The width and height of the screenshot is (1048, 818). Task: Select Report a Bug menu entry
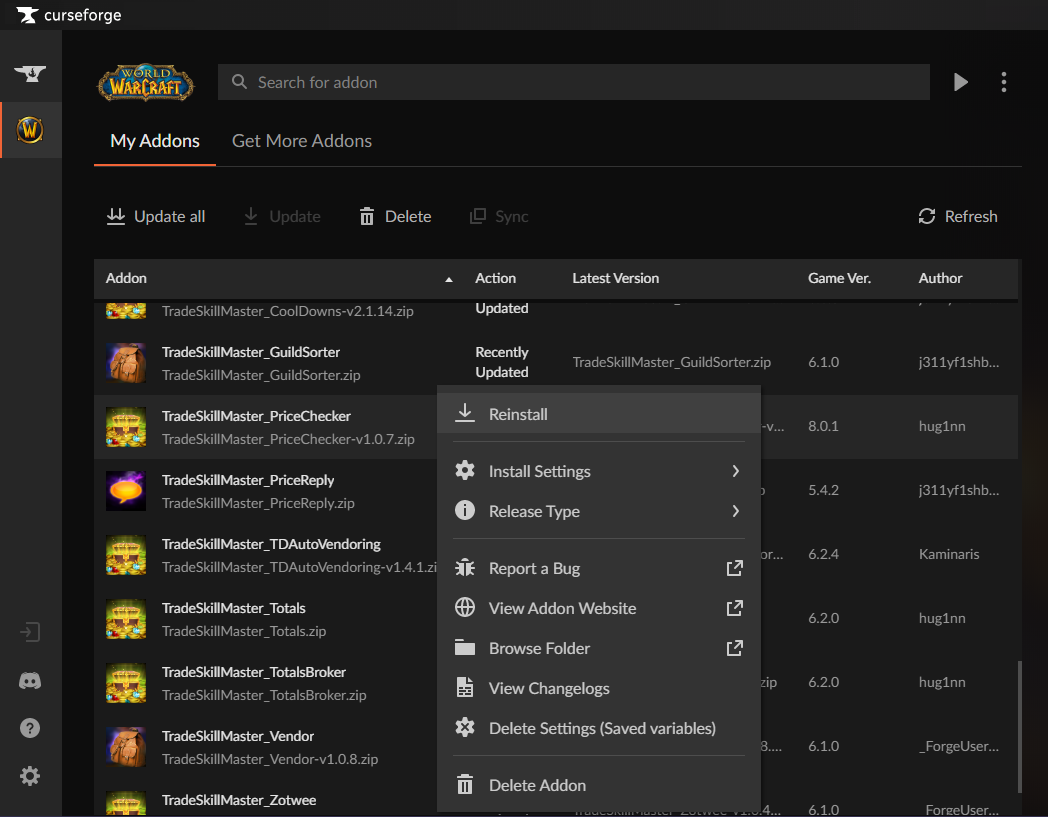coord(599,568)
